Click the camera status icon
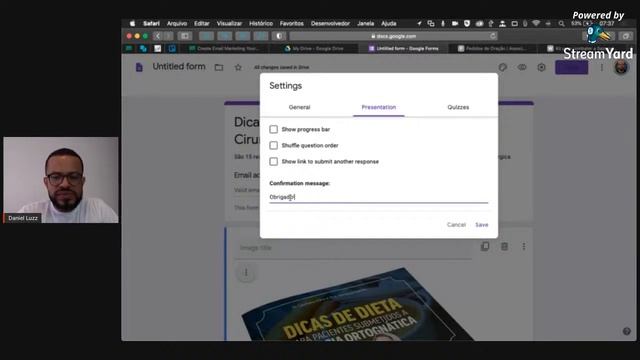 coord(455,24)
